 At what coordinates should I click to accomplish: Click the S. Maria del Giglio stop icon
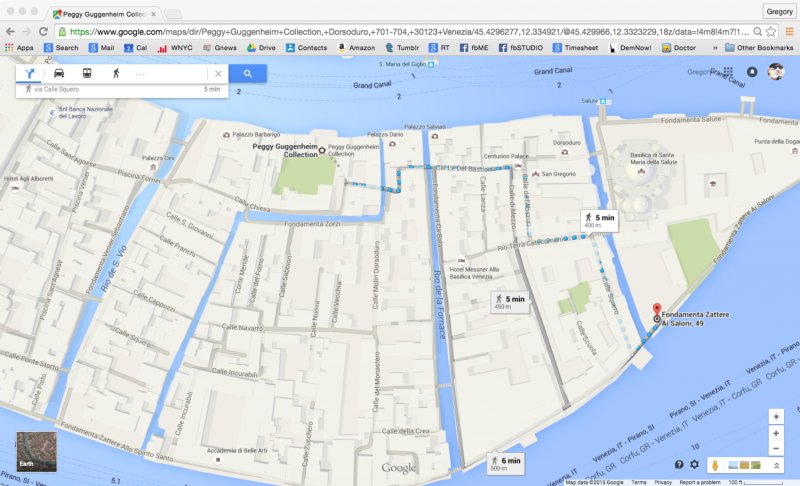(431, 64)
